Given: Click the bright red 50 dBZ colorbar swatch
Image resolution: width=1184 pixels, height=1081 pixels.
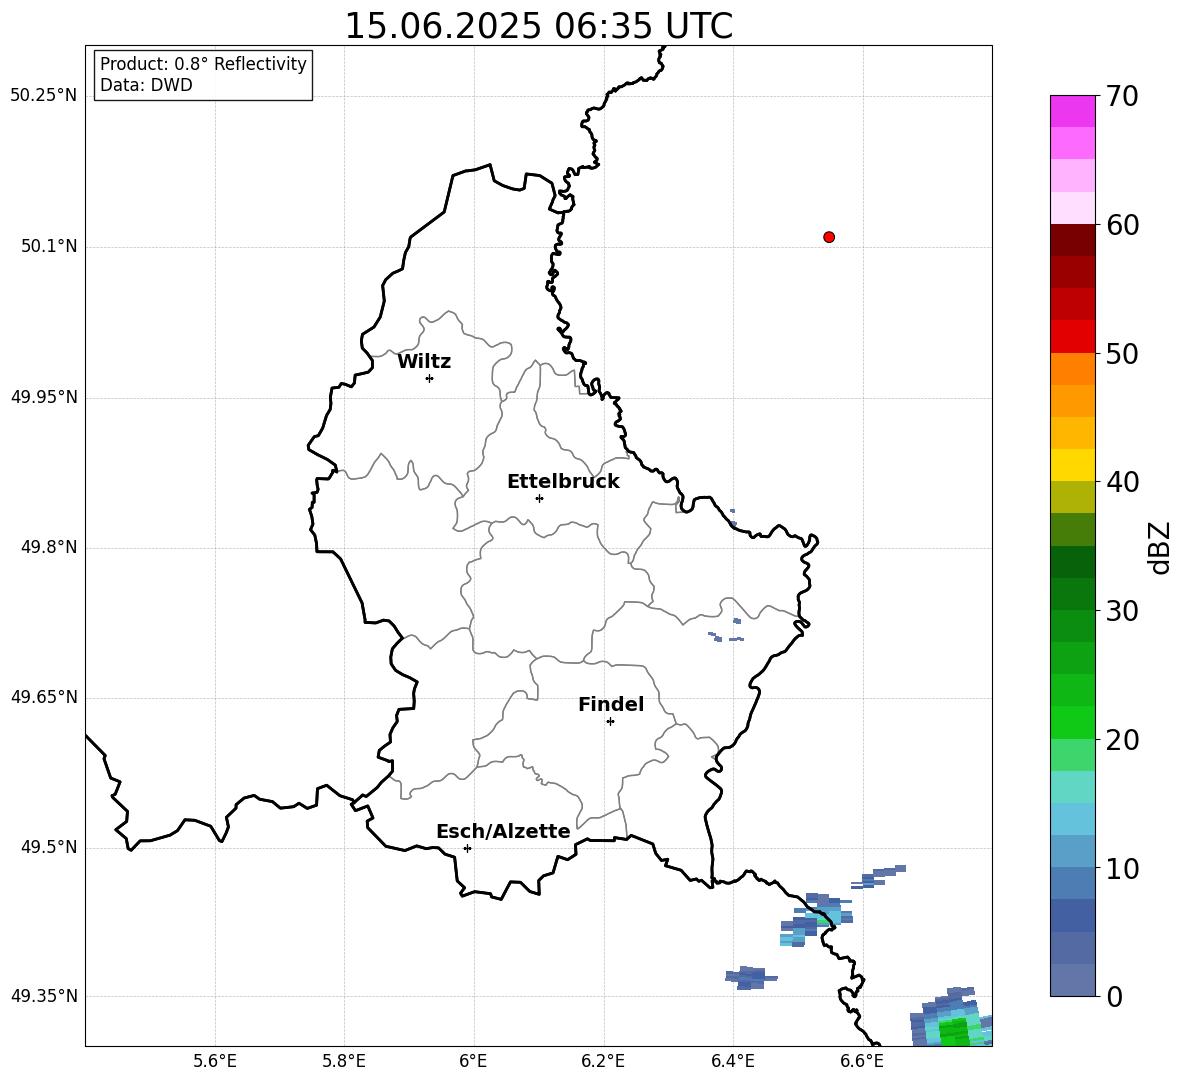Looking at the screenshot, I should pos(1072,337).
